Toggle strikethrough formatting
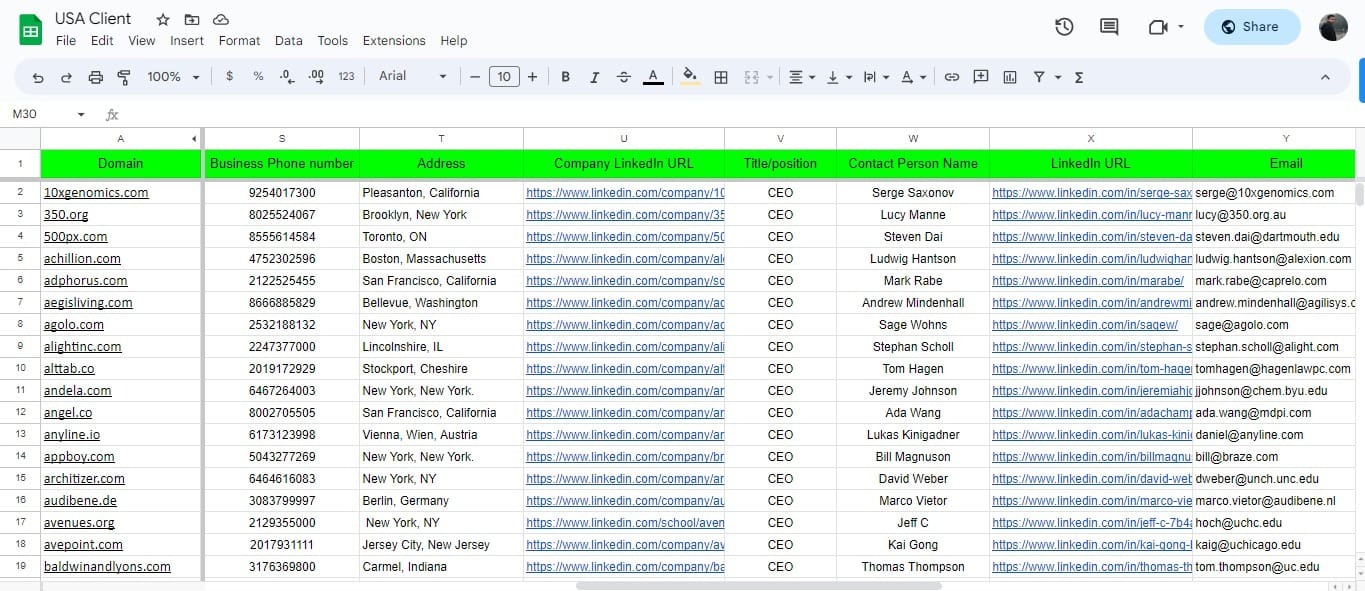Viewport: 1365px width, 591px height. 624,77
